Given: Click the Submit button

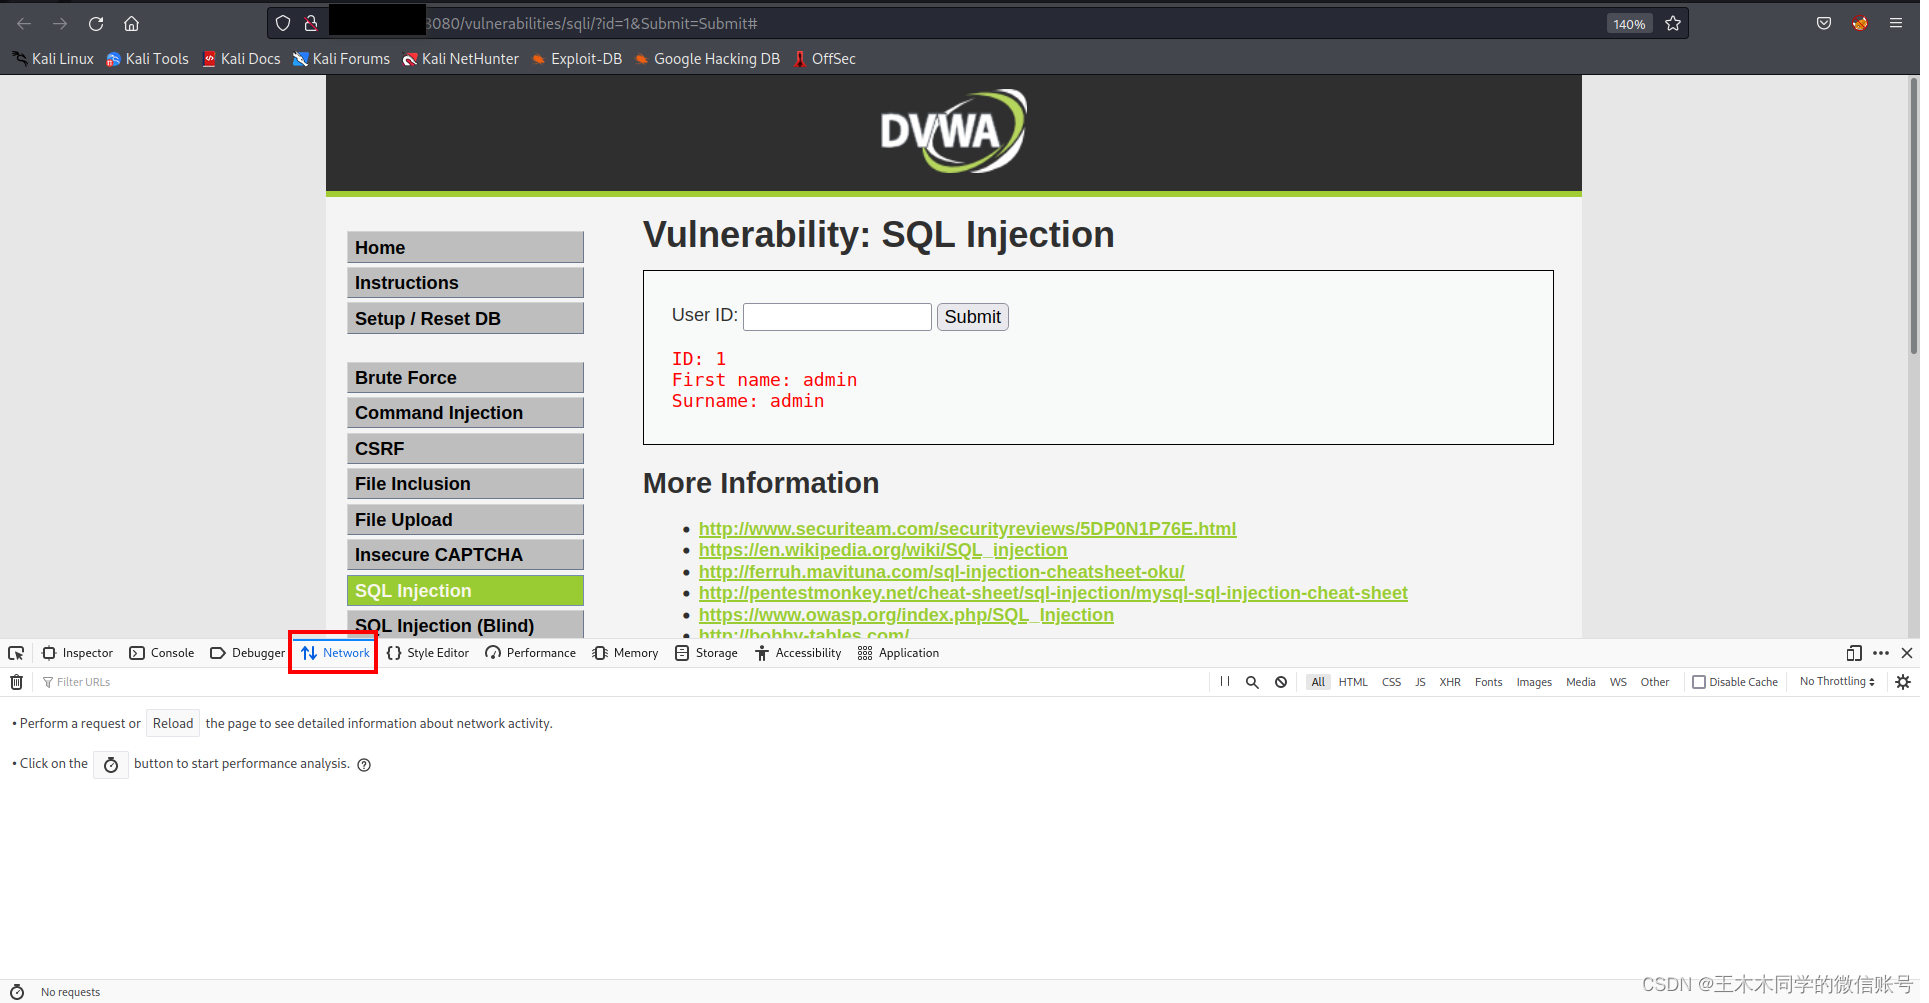Looking at the screenshot, I should (x=972, y=317).
